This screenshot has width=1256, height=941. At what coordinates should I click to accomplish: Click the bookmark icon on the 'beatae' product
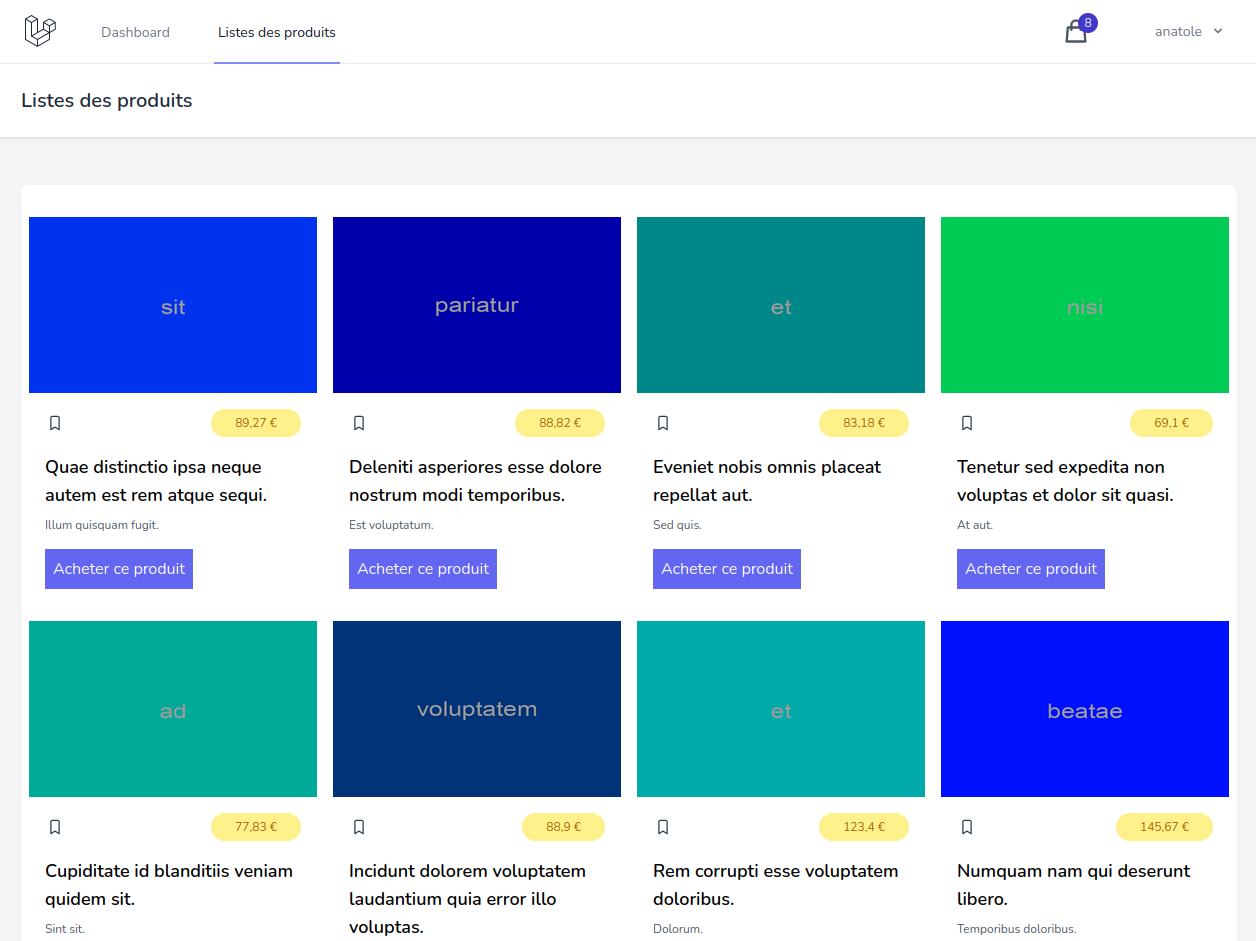(x=967, y=827)
